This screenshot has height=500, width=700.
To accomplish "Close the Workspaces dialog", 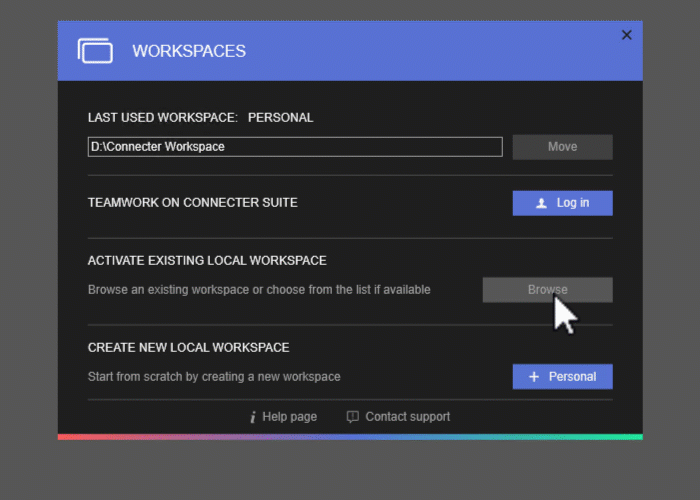I will click(626, 35).
